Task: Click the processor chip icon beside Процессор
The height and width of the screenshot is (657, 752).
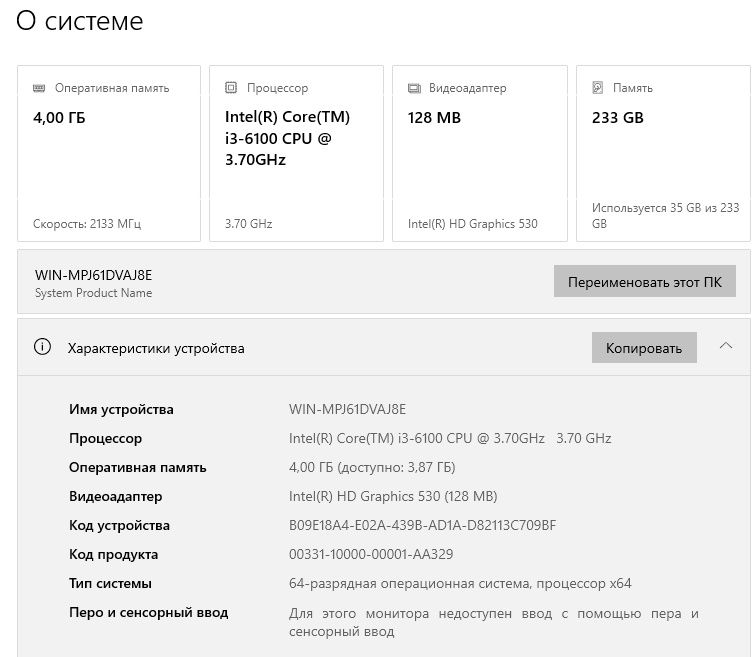Action: (x=231, y=88)
